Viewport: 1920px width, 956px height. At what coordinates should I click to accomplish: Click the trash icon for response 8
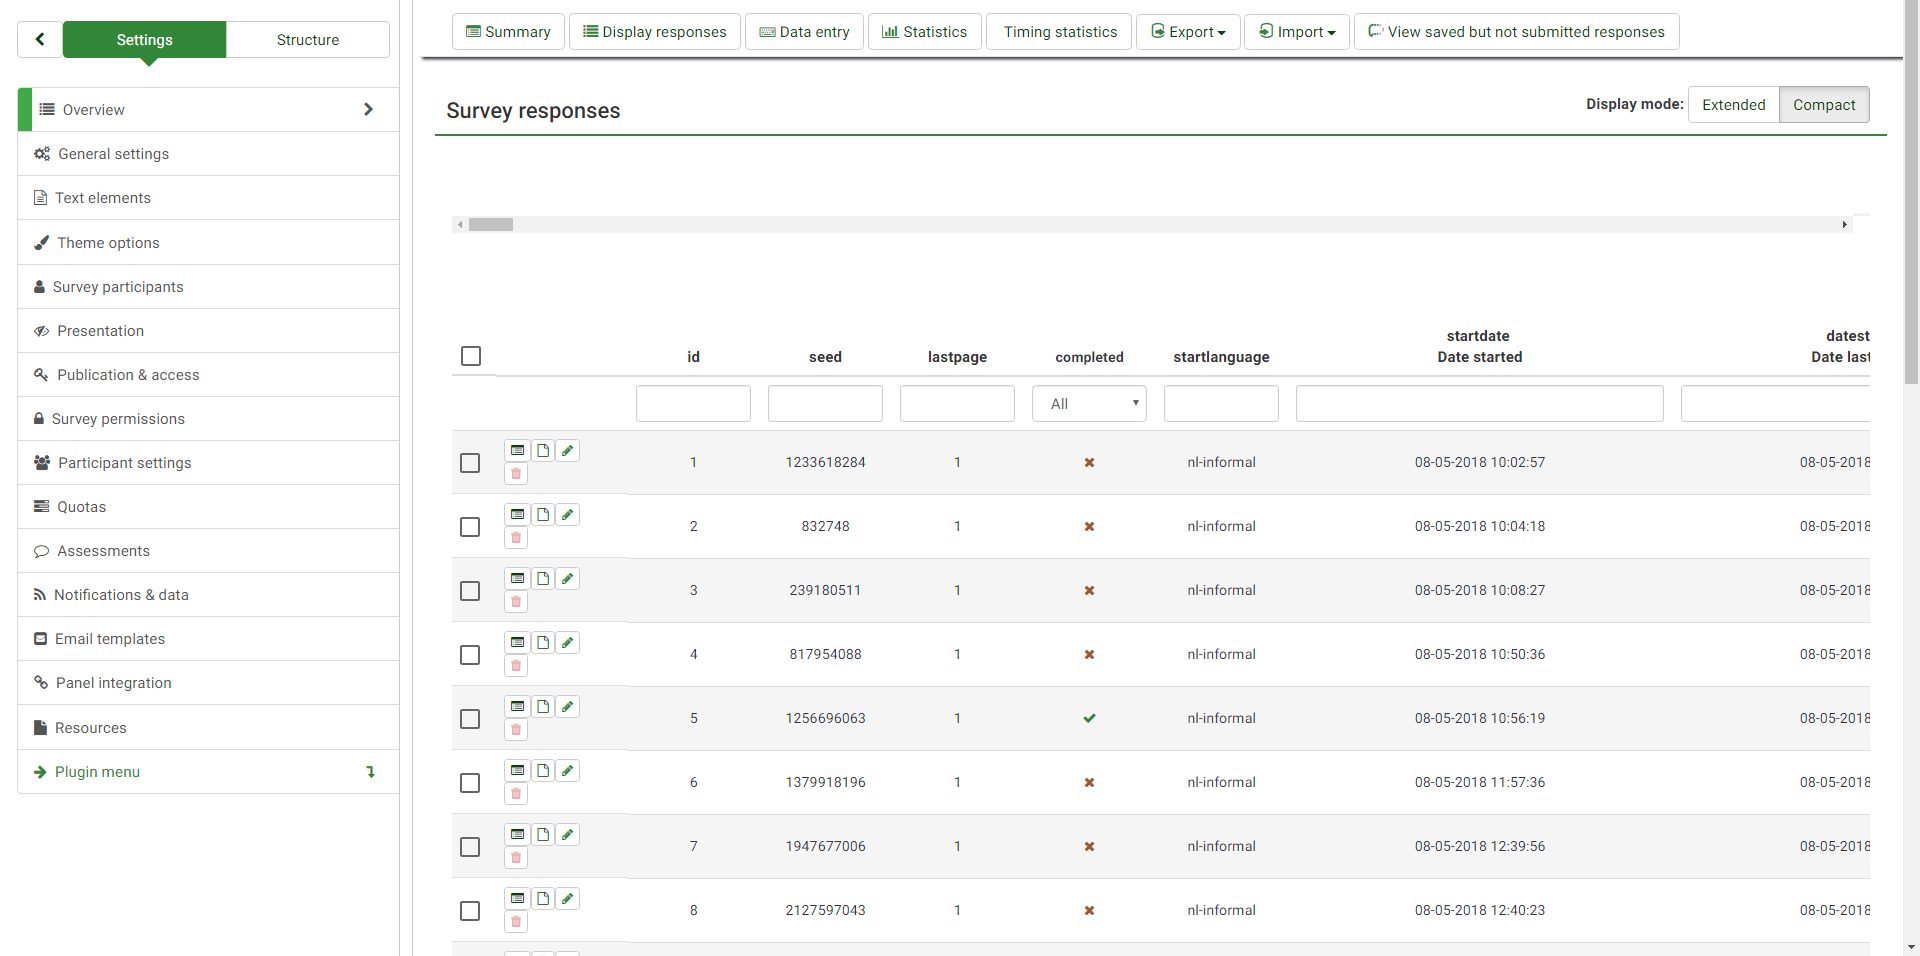point(516,922)
